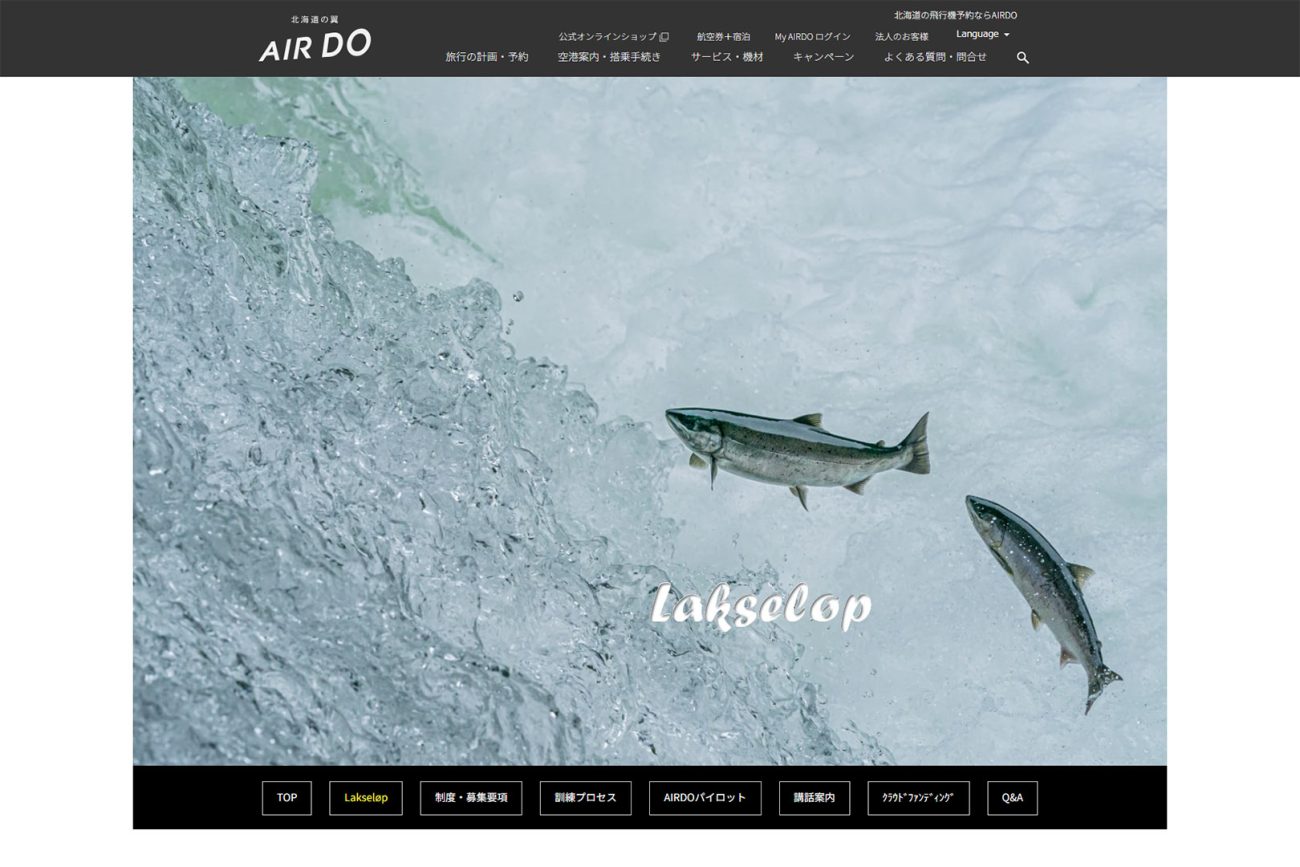Open よくある質問・問合せ menu
The image size is (1300, 867).
935,58
